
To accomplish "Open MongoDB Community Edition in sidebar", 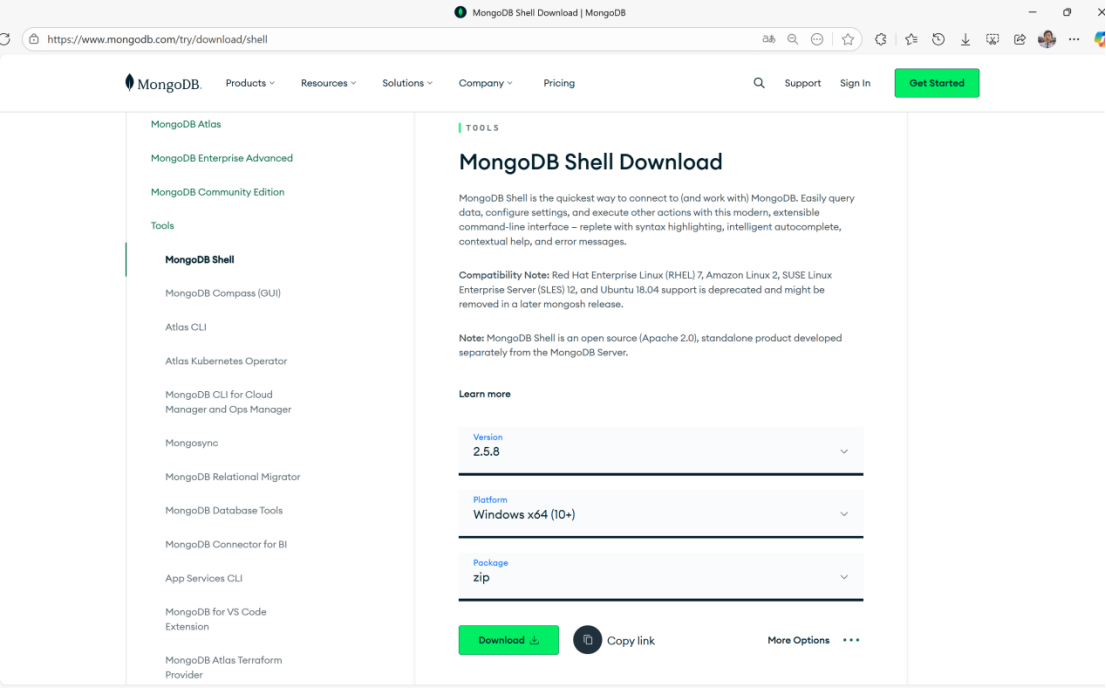I will (217, 192).
